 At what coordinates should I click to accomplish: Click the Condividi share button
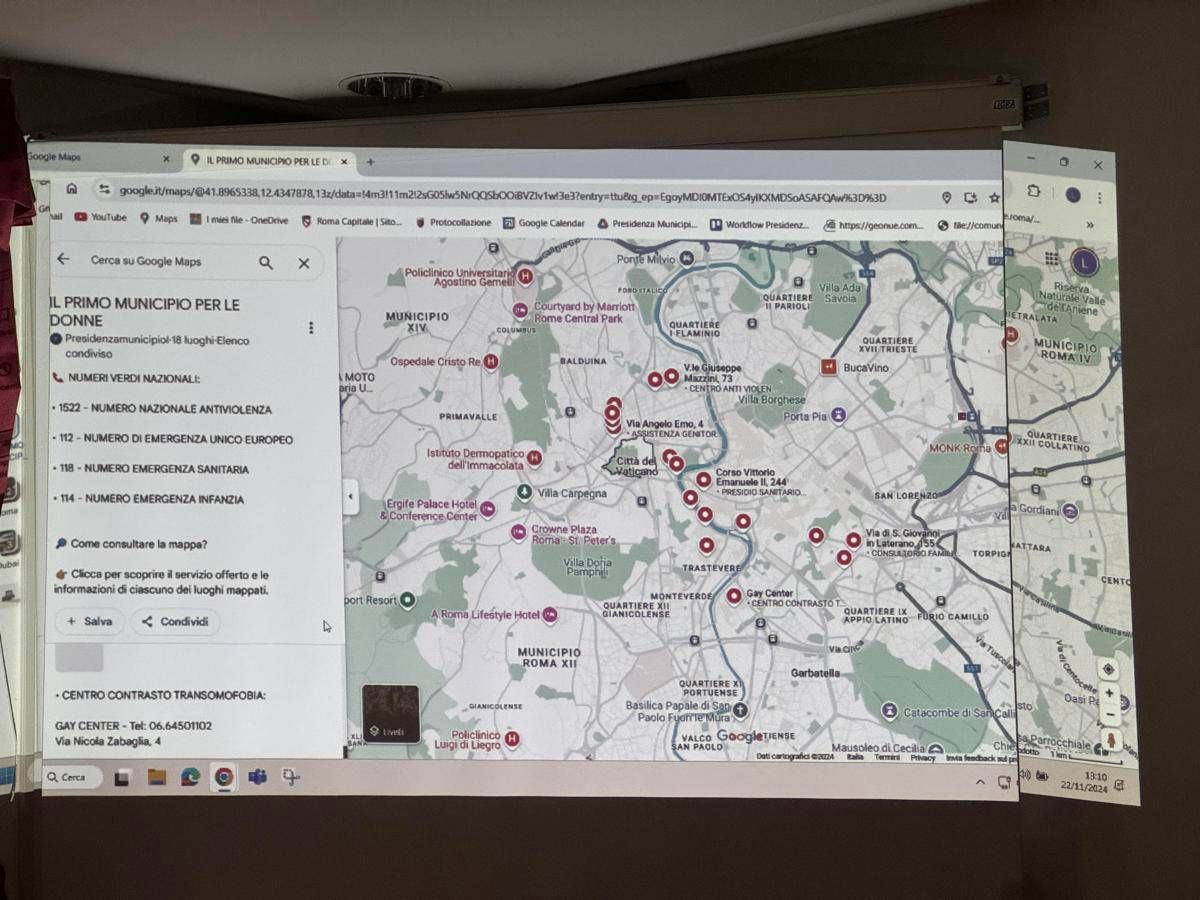(175, 621)
